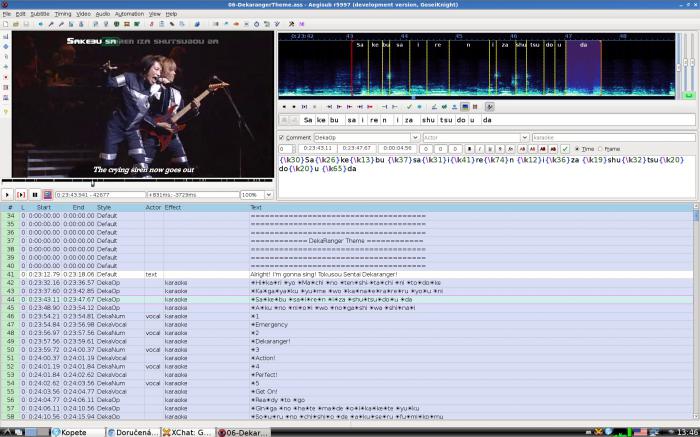Select row 49 '*Dekaranger!' line
Image resolution: width=700 pixels, height=437 pixels.
(347, 341)
